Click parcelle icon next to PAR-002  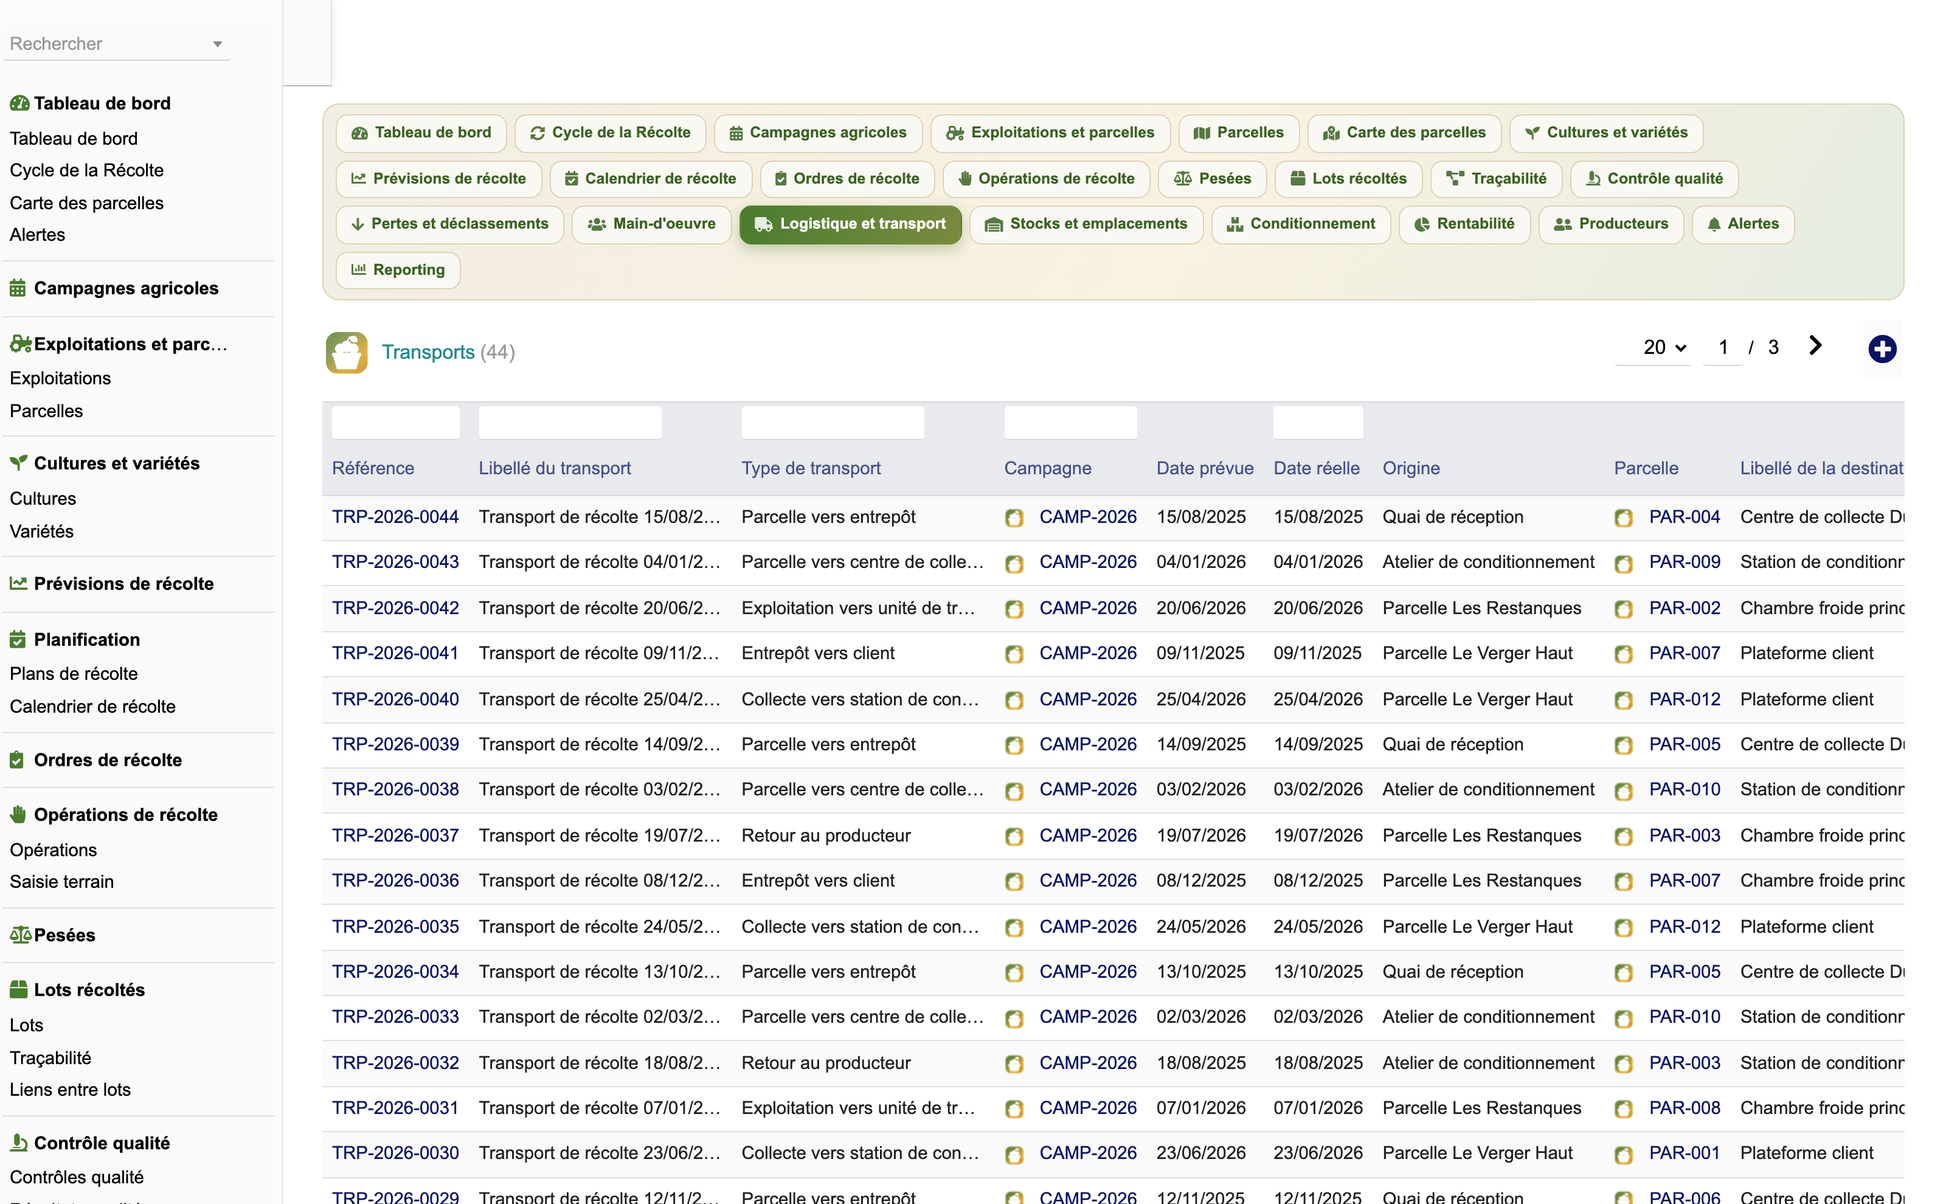pyautogui.click(x=1623, y=609)
